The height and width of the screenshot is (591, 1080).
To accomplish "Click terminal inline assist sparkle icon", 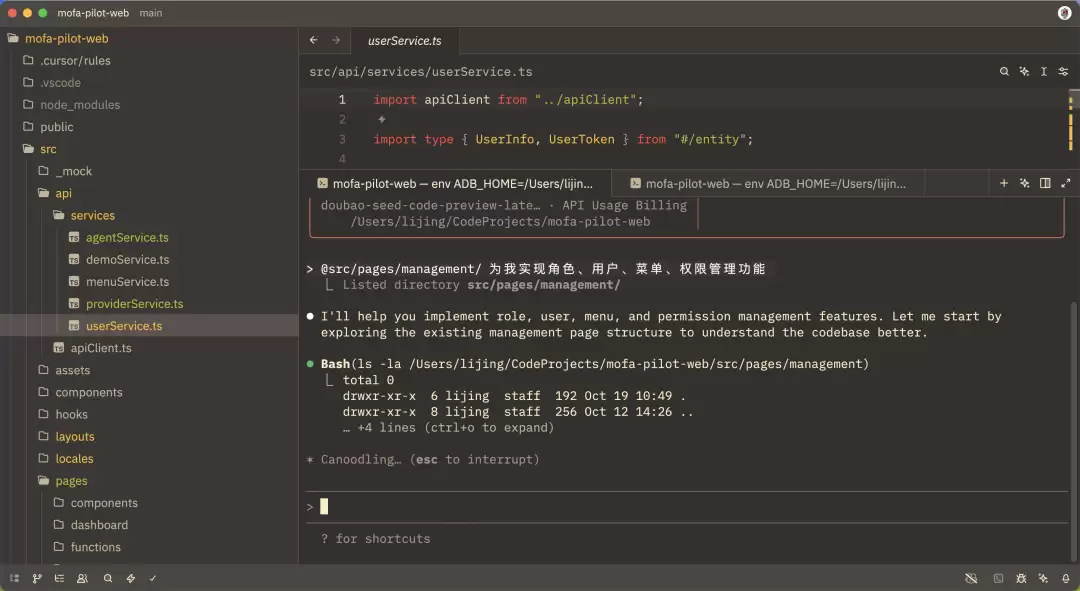I will coord(1025,183).
